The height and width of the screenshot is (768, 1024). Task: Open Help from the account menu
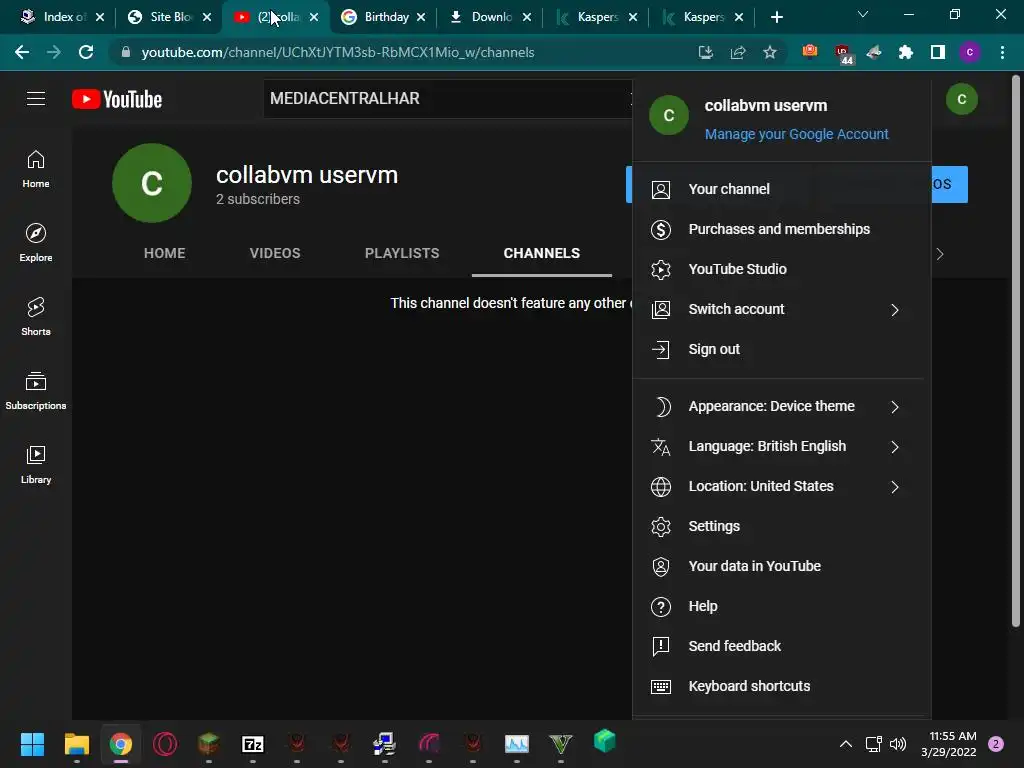click(x=782, y=607)
